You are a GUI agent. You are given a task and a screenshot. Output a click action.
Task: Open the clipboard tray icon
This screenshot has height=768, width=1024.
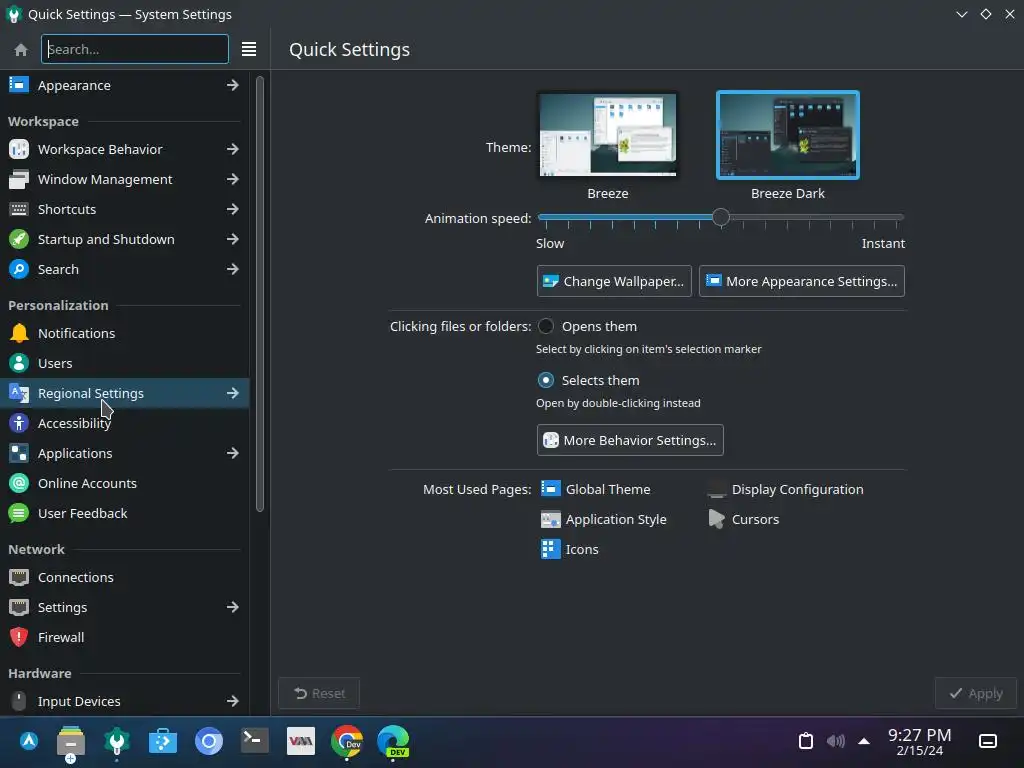(806, 741)
